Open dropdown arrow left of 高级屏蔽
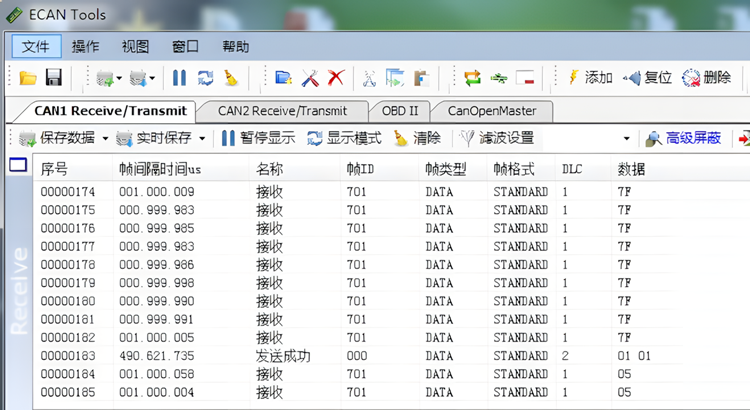 [x=627, y=138]
